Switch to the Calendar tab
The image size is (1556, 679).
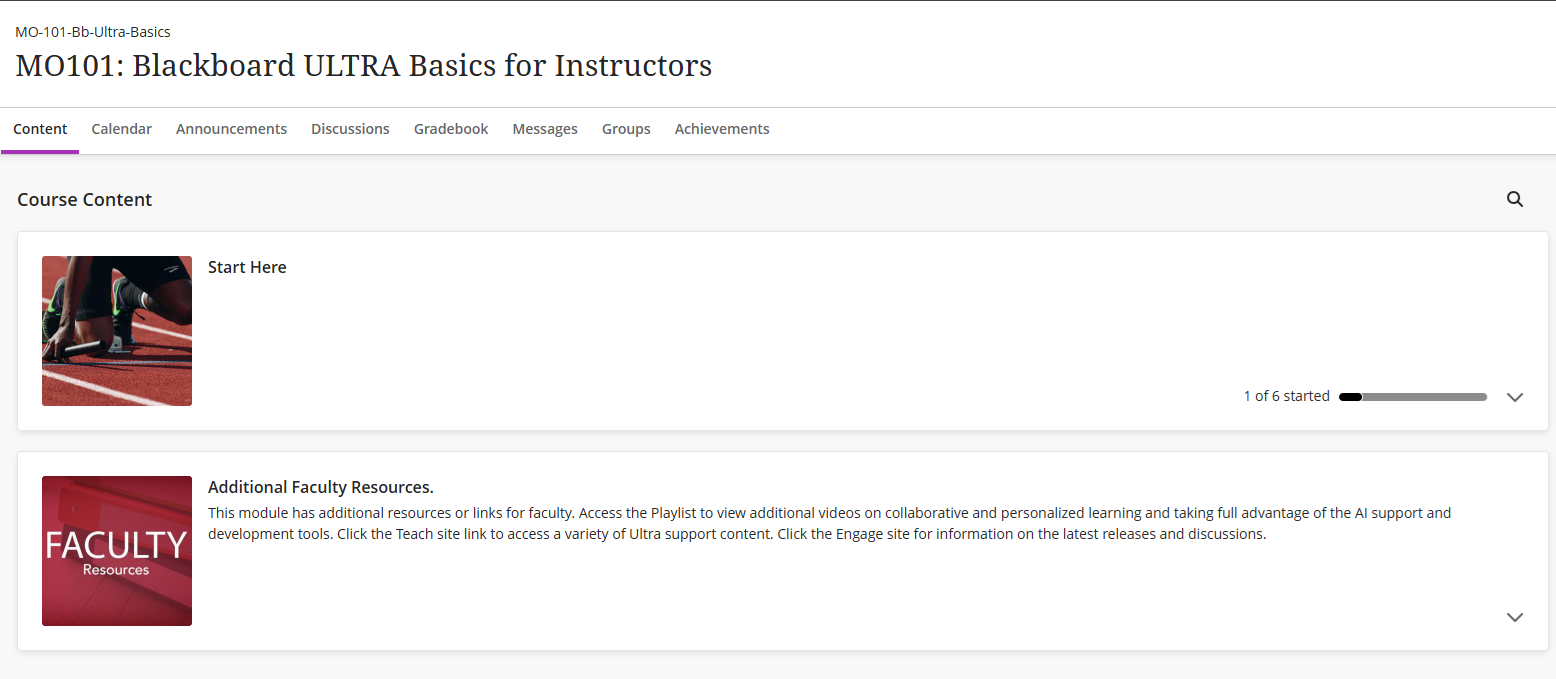122,129
